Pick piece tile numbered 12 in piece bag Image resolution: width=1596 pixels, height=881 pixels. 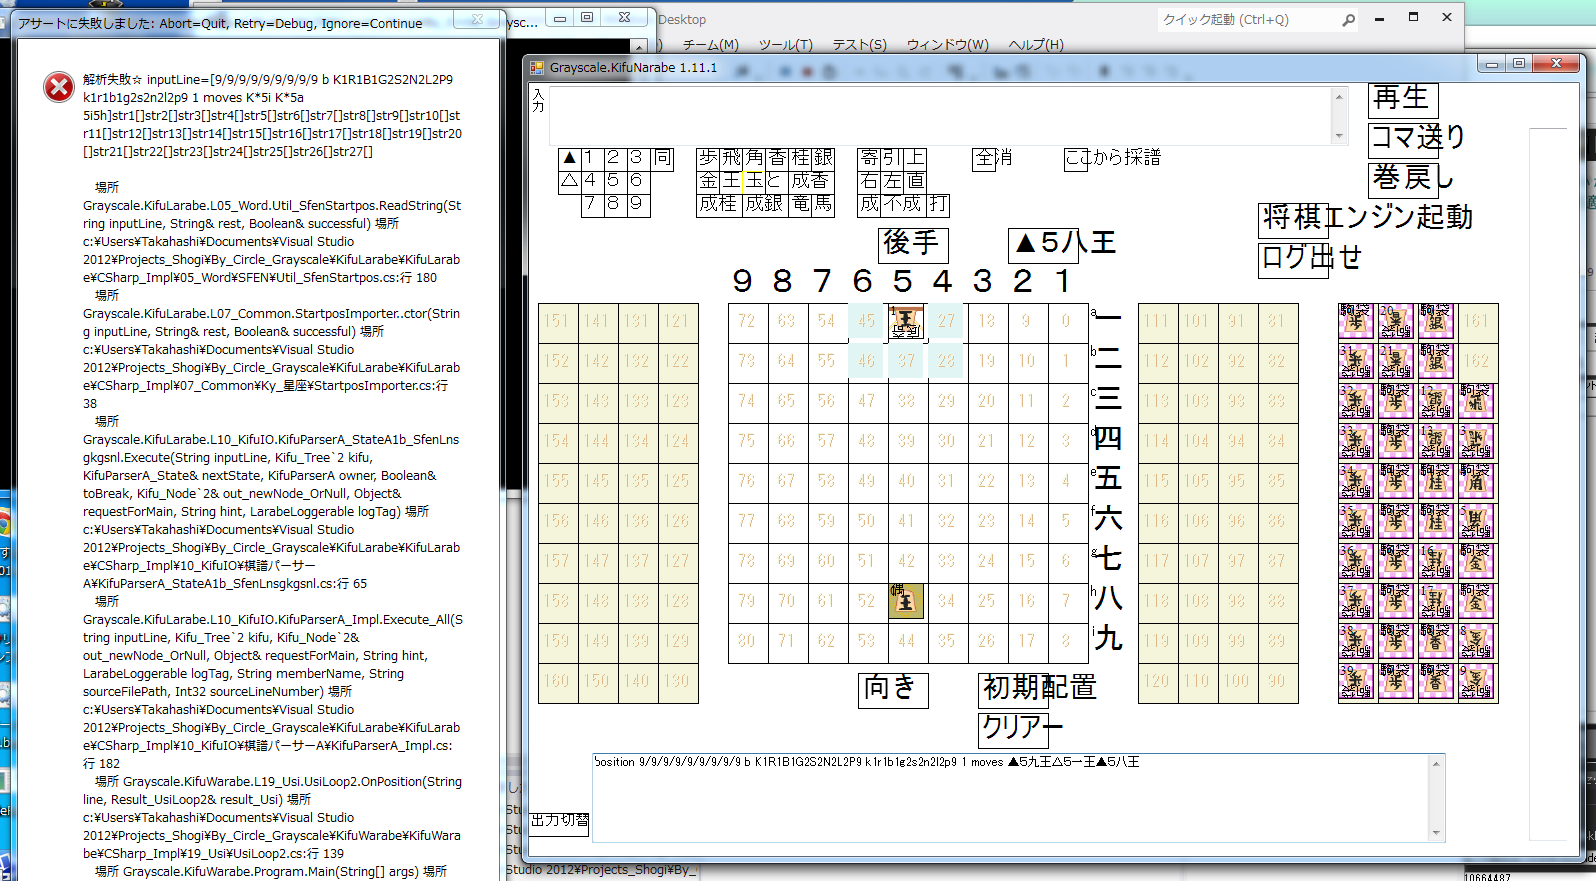click(x=1436, y=401)
